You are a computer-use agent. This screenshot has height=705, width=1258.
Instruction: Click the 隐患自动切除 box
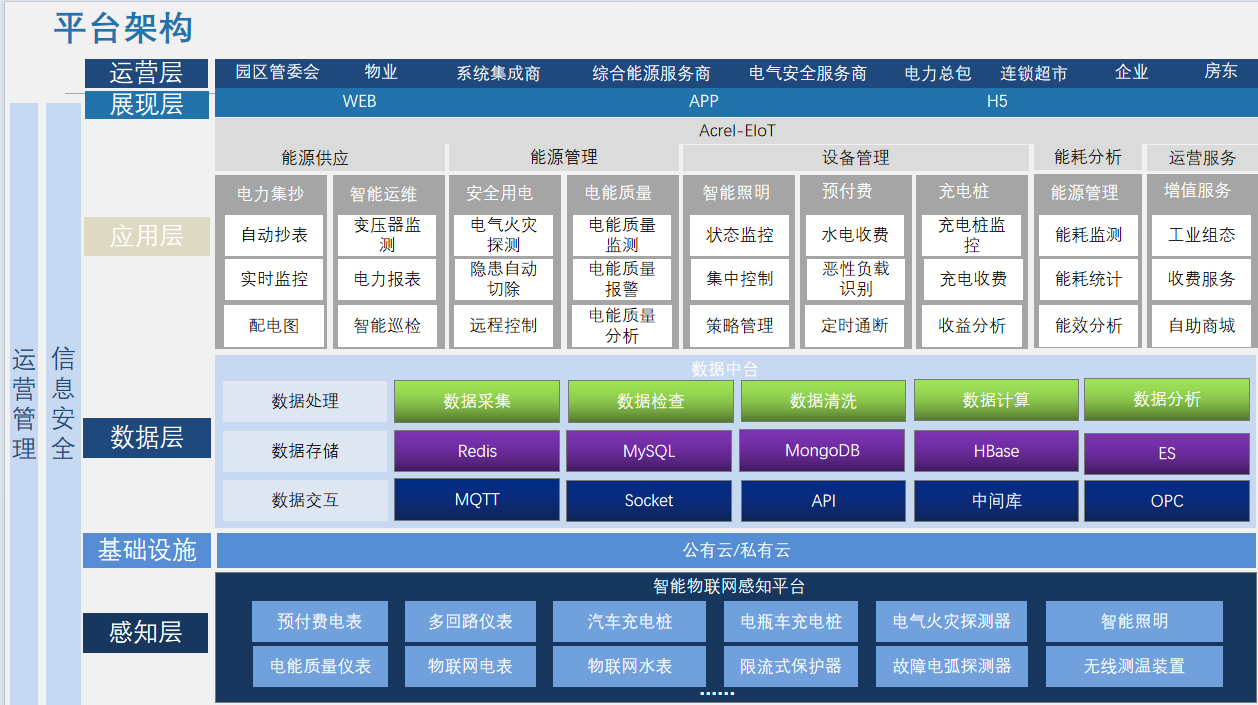(x=504, y=279)
